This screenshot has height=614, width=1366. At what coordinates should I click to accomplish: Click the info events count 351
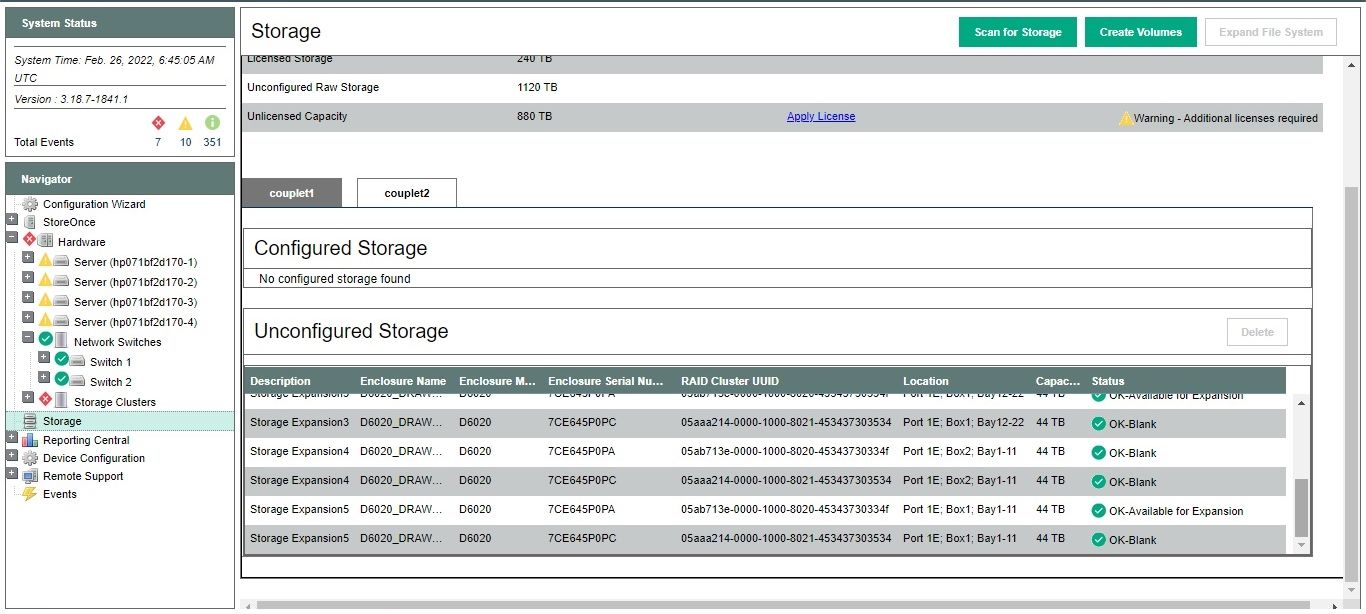[x=212, y=142]
